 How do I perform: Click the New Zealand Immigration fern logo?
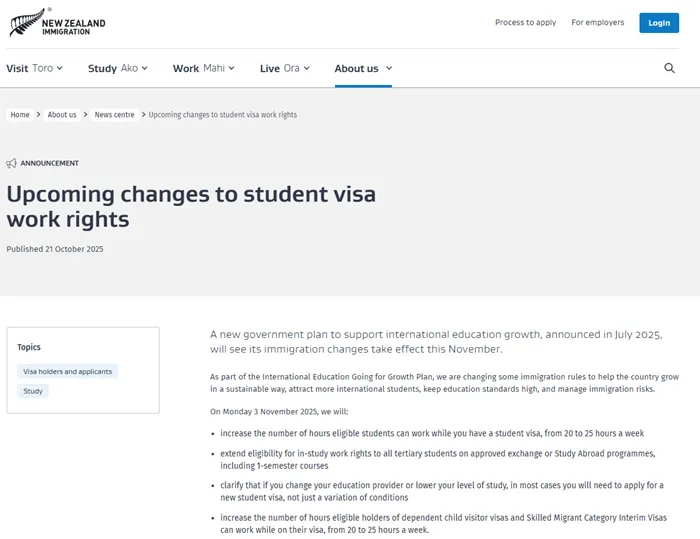point(27,22)
